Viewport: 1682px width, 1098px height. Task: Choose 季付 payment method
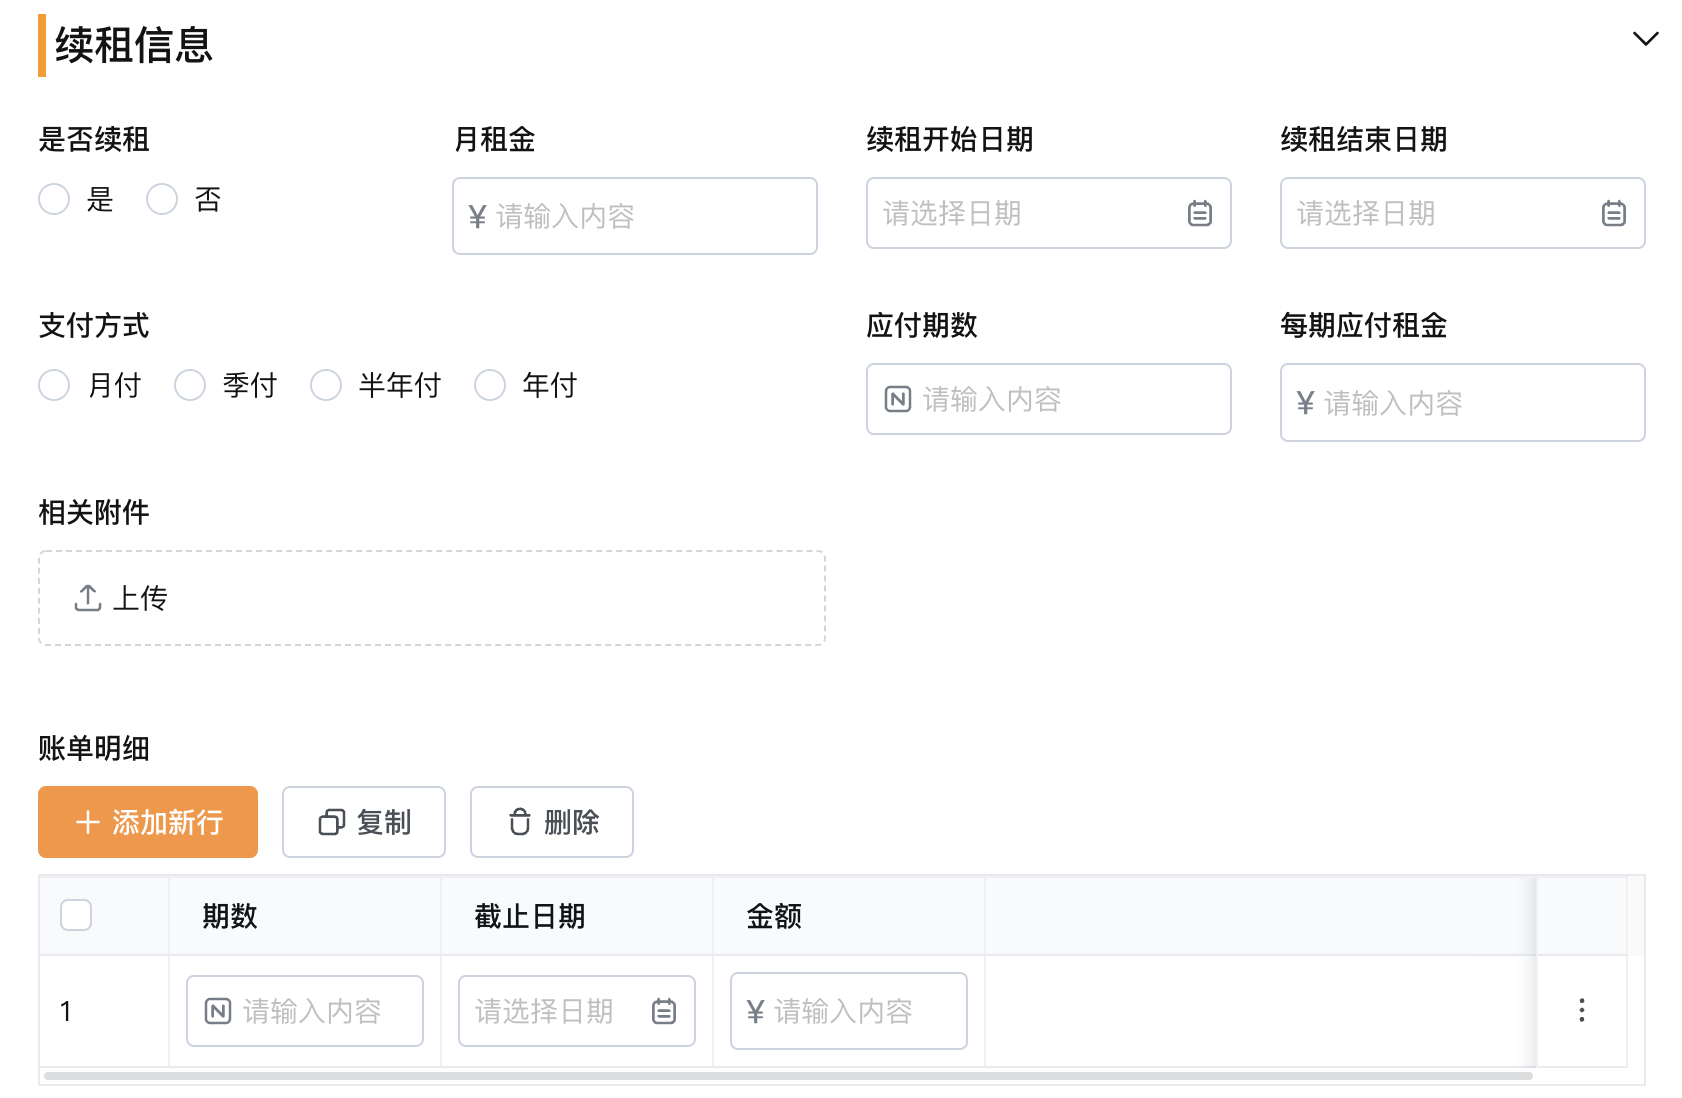pos(190,385)
